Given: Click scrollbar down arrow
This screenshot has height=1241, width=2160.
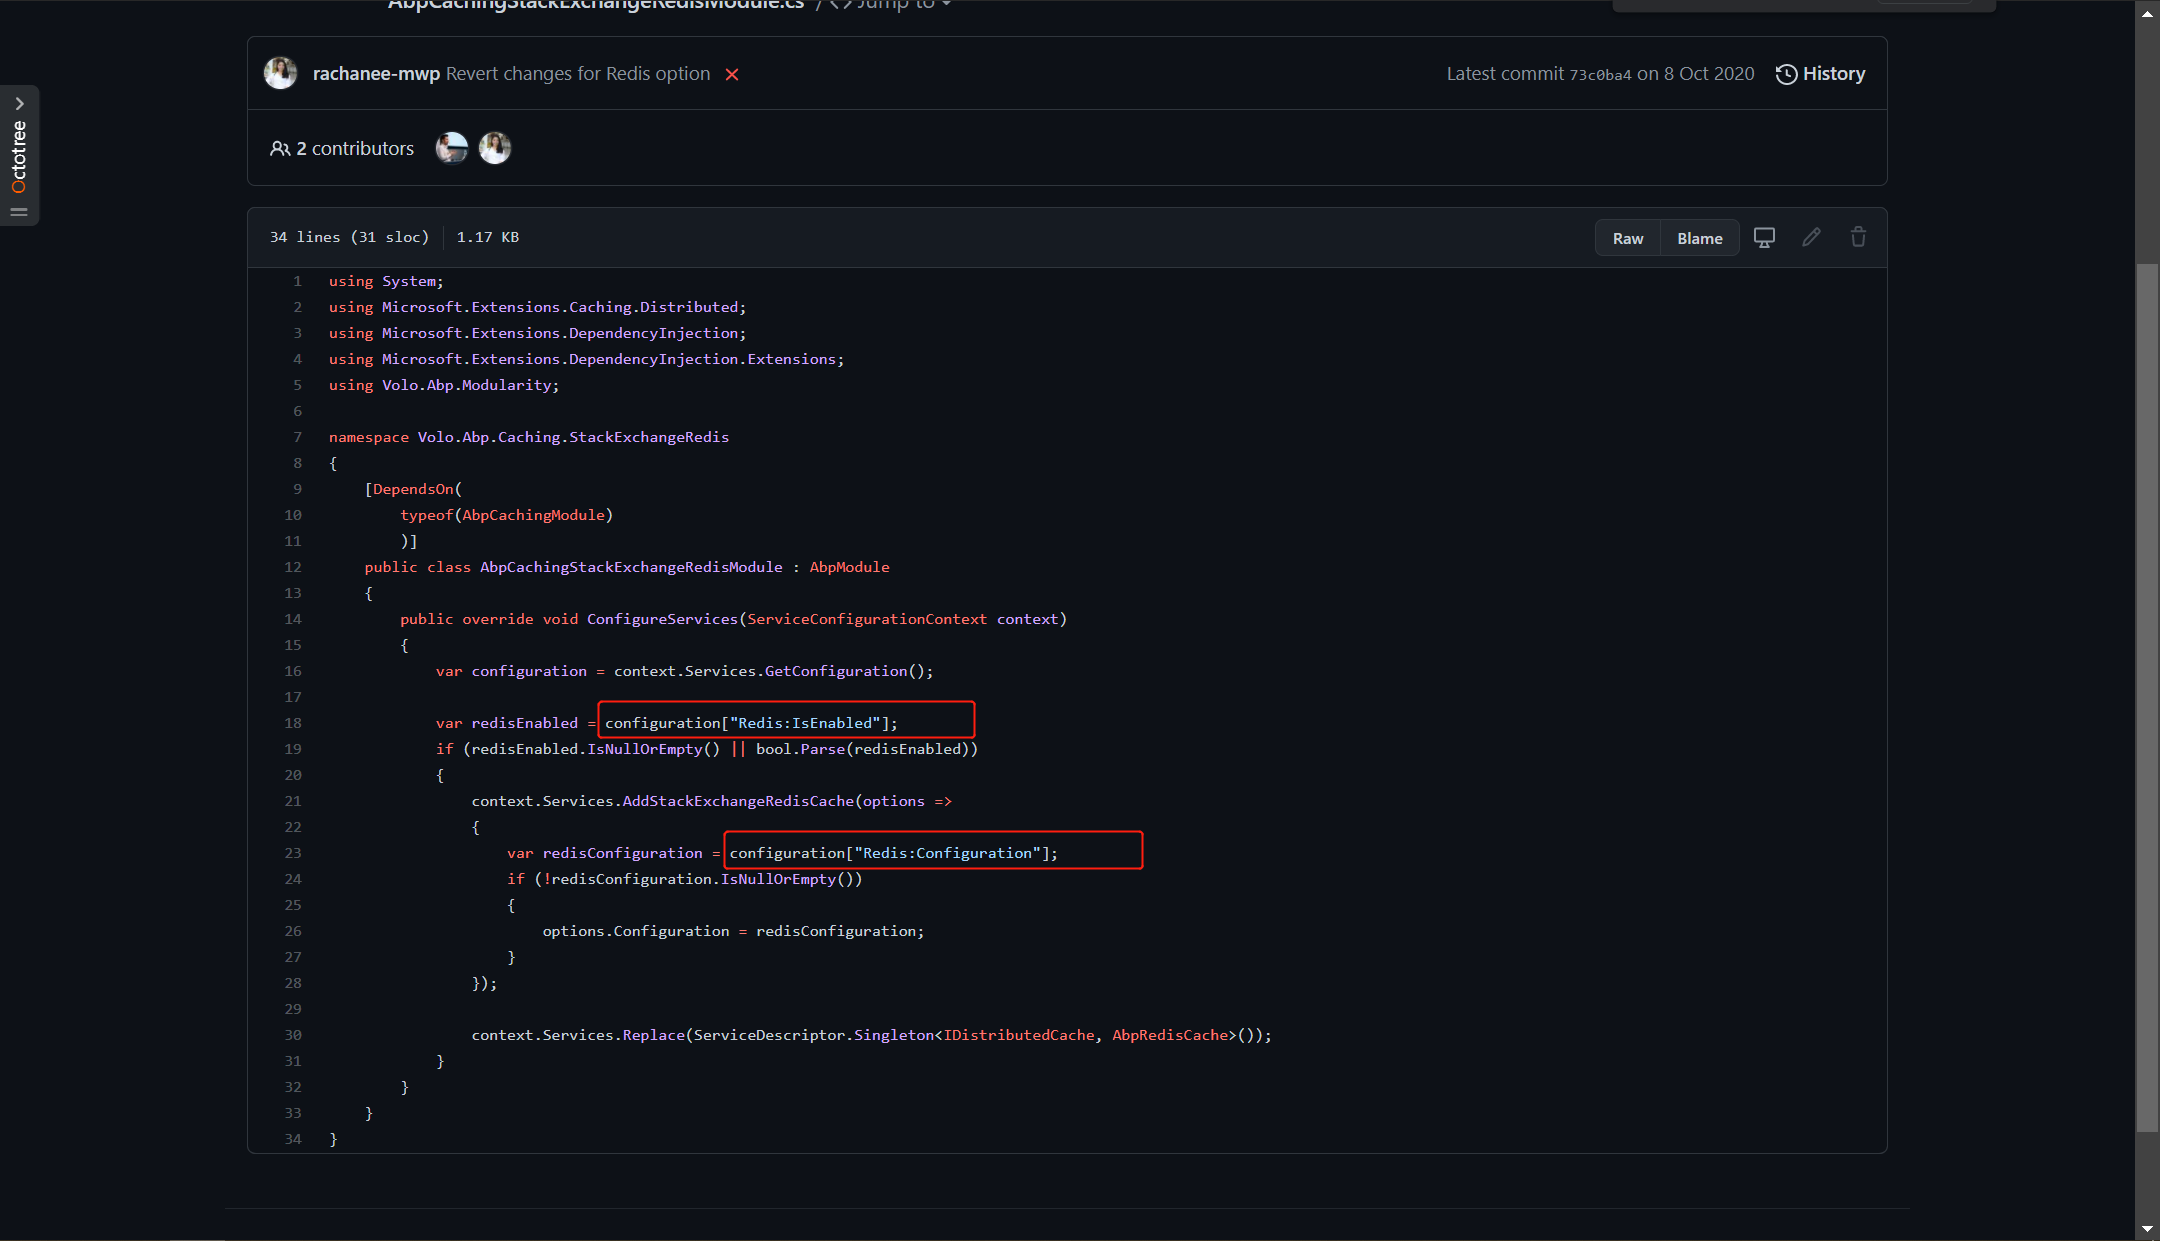Looking at the screenshot, I should click(x=2147, y=1229).
